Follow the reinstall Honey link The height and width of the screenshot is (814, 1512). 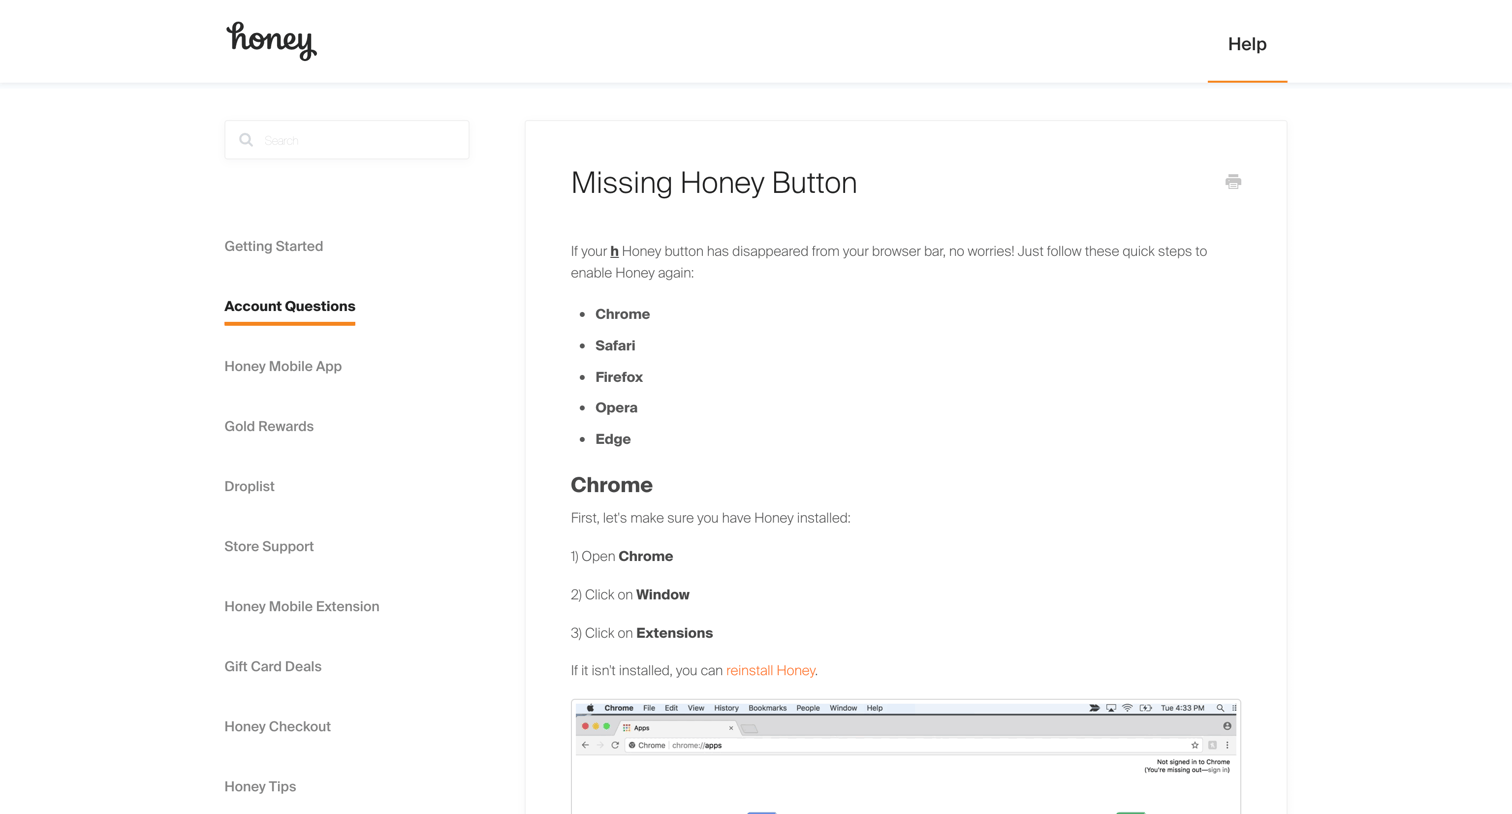(770, 670)
